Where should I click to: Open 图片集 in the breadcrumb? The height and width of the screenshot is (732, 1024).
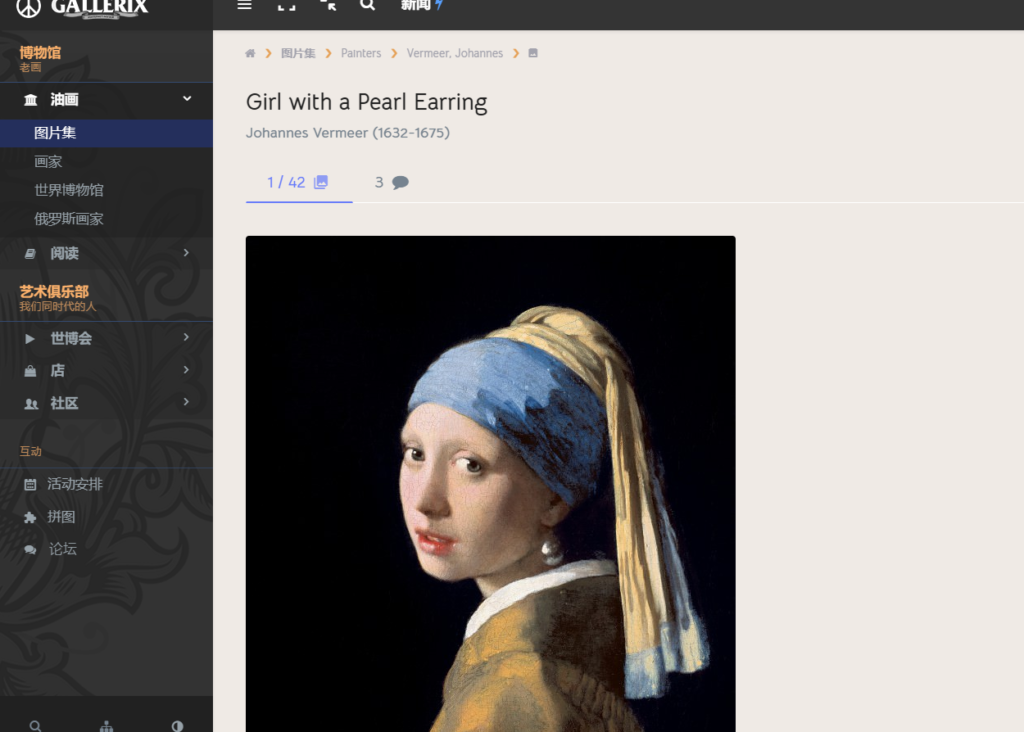pos(298,54)
